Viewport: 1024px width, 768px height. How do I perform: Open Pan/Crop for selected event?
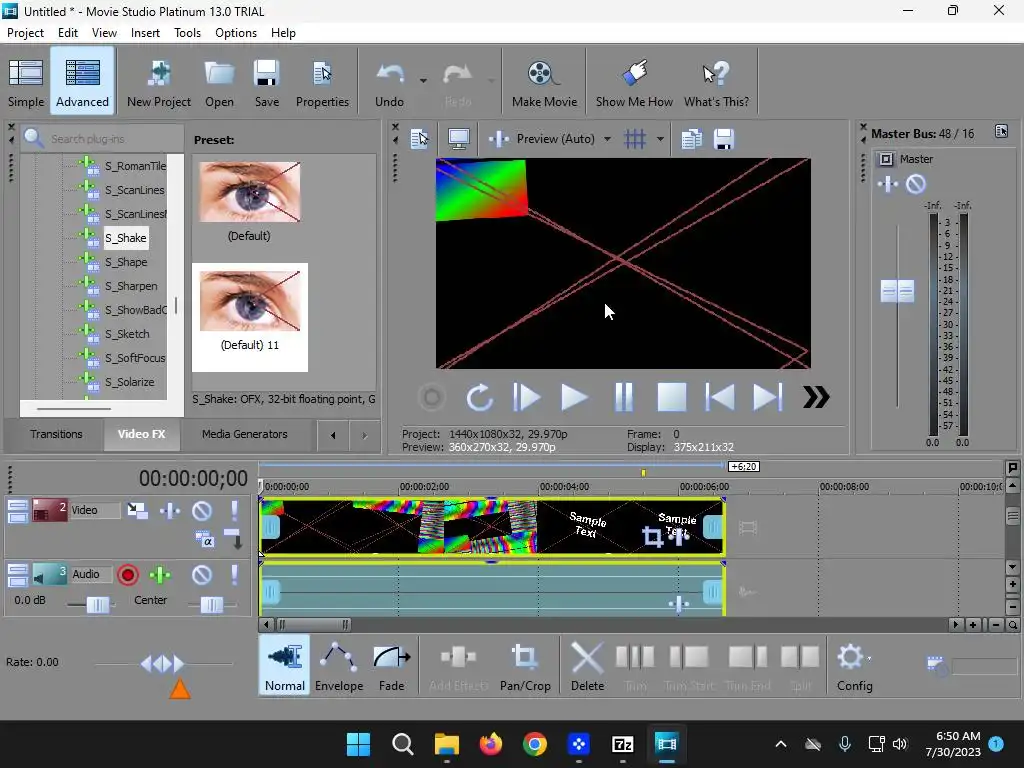click(525, 666)
